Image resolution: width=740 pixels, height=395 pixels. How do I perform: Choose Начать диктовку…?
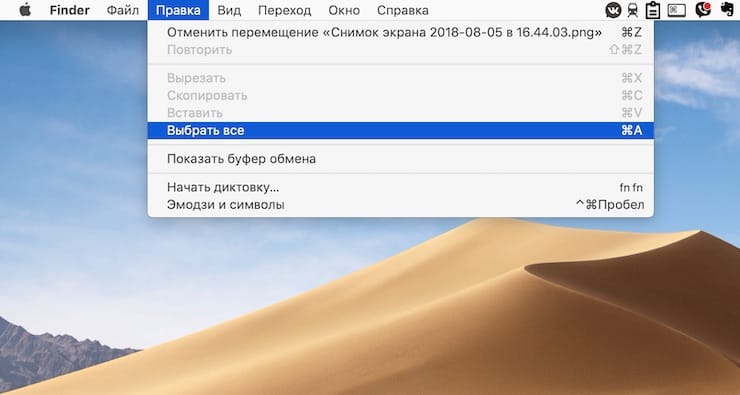point(401,187)
